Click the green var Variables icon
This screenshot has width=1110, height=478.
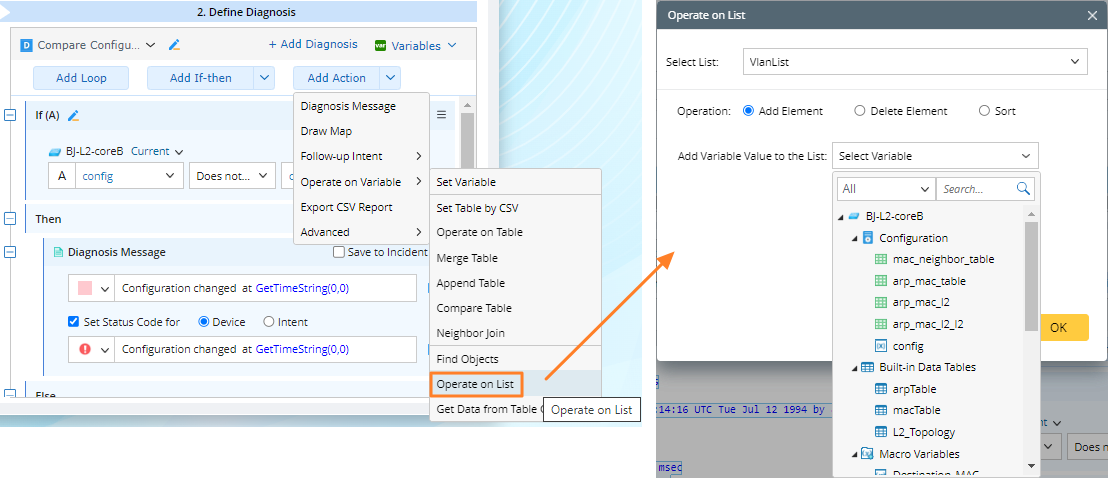[379, 45]
